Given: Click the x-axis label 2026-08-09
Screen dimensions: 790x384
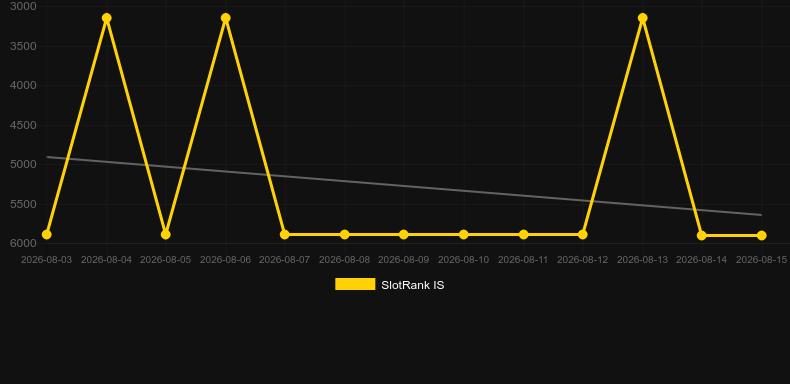Looking at the screenshot, I should tap(404, 260).
